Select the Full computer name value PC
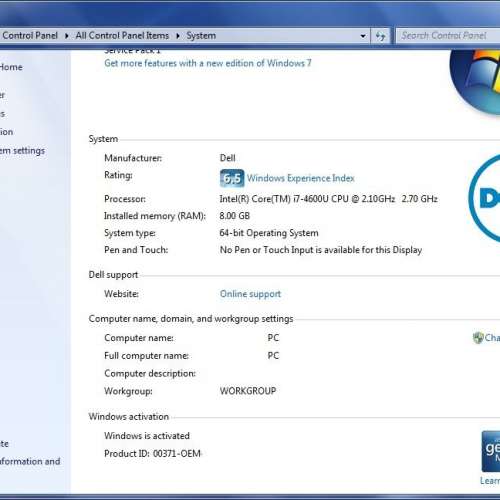 point(273,356)
